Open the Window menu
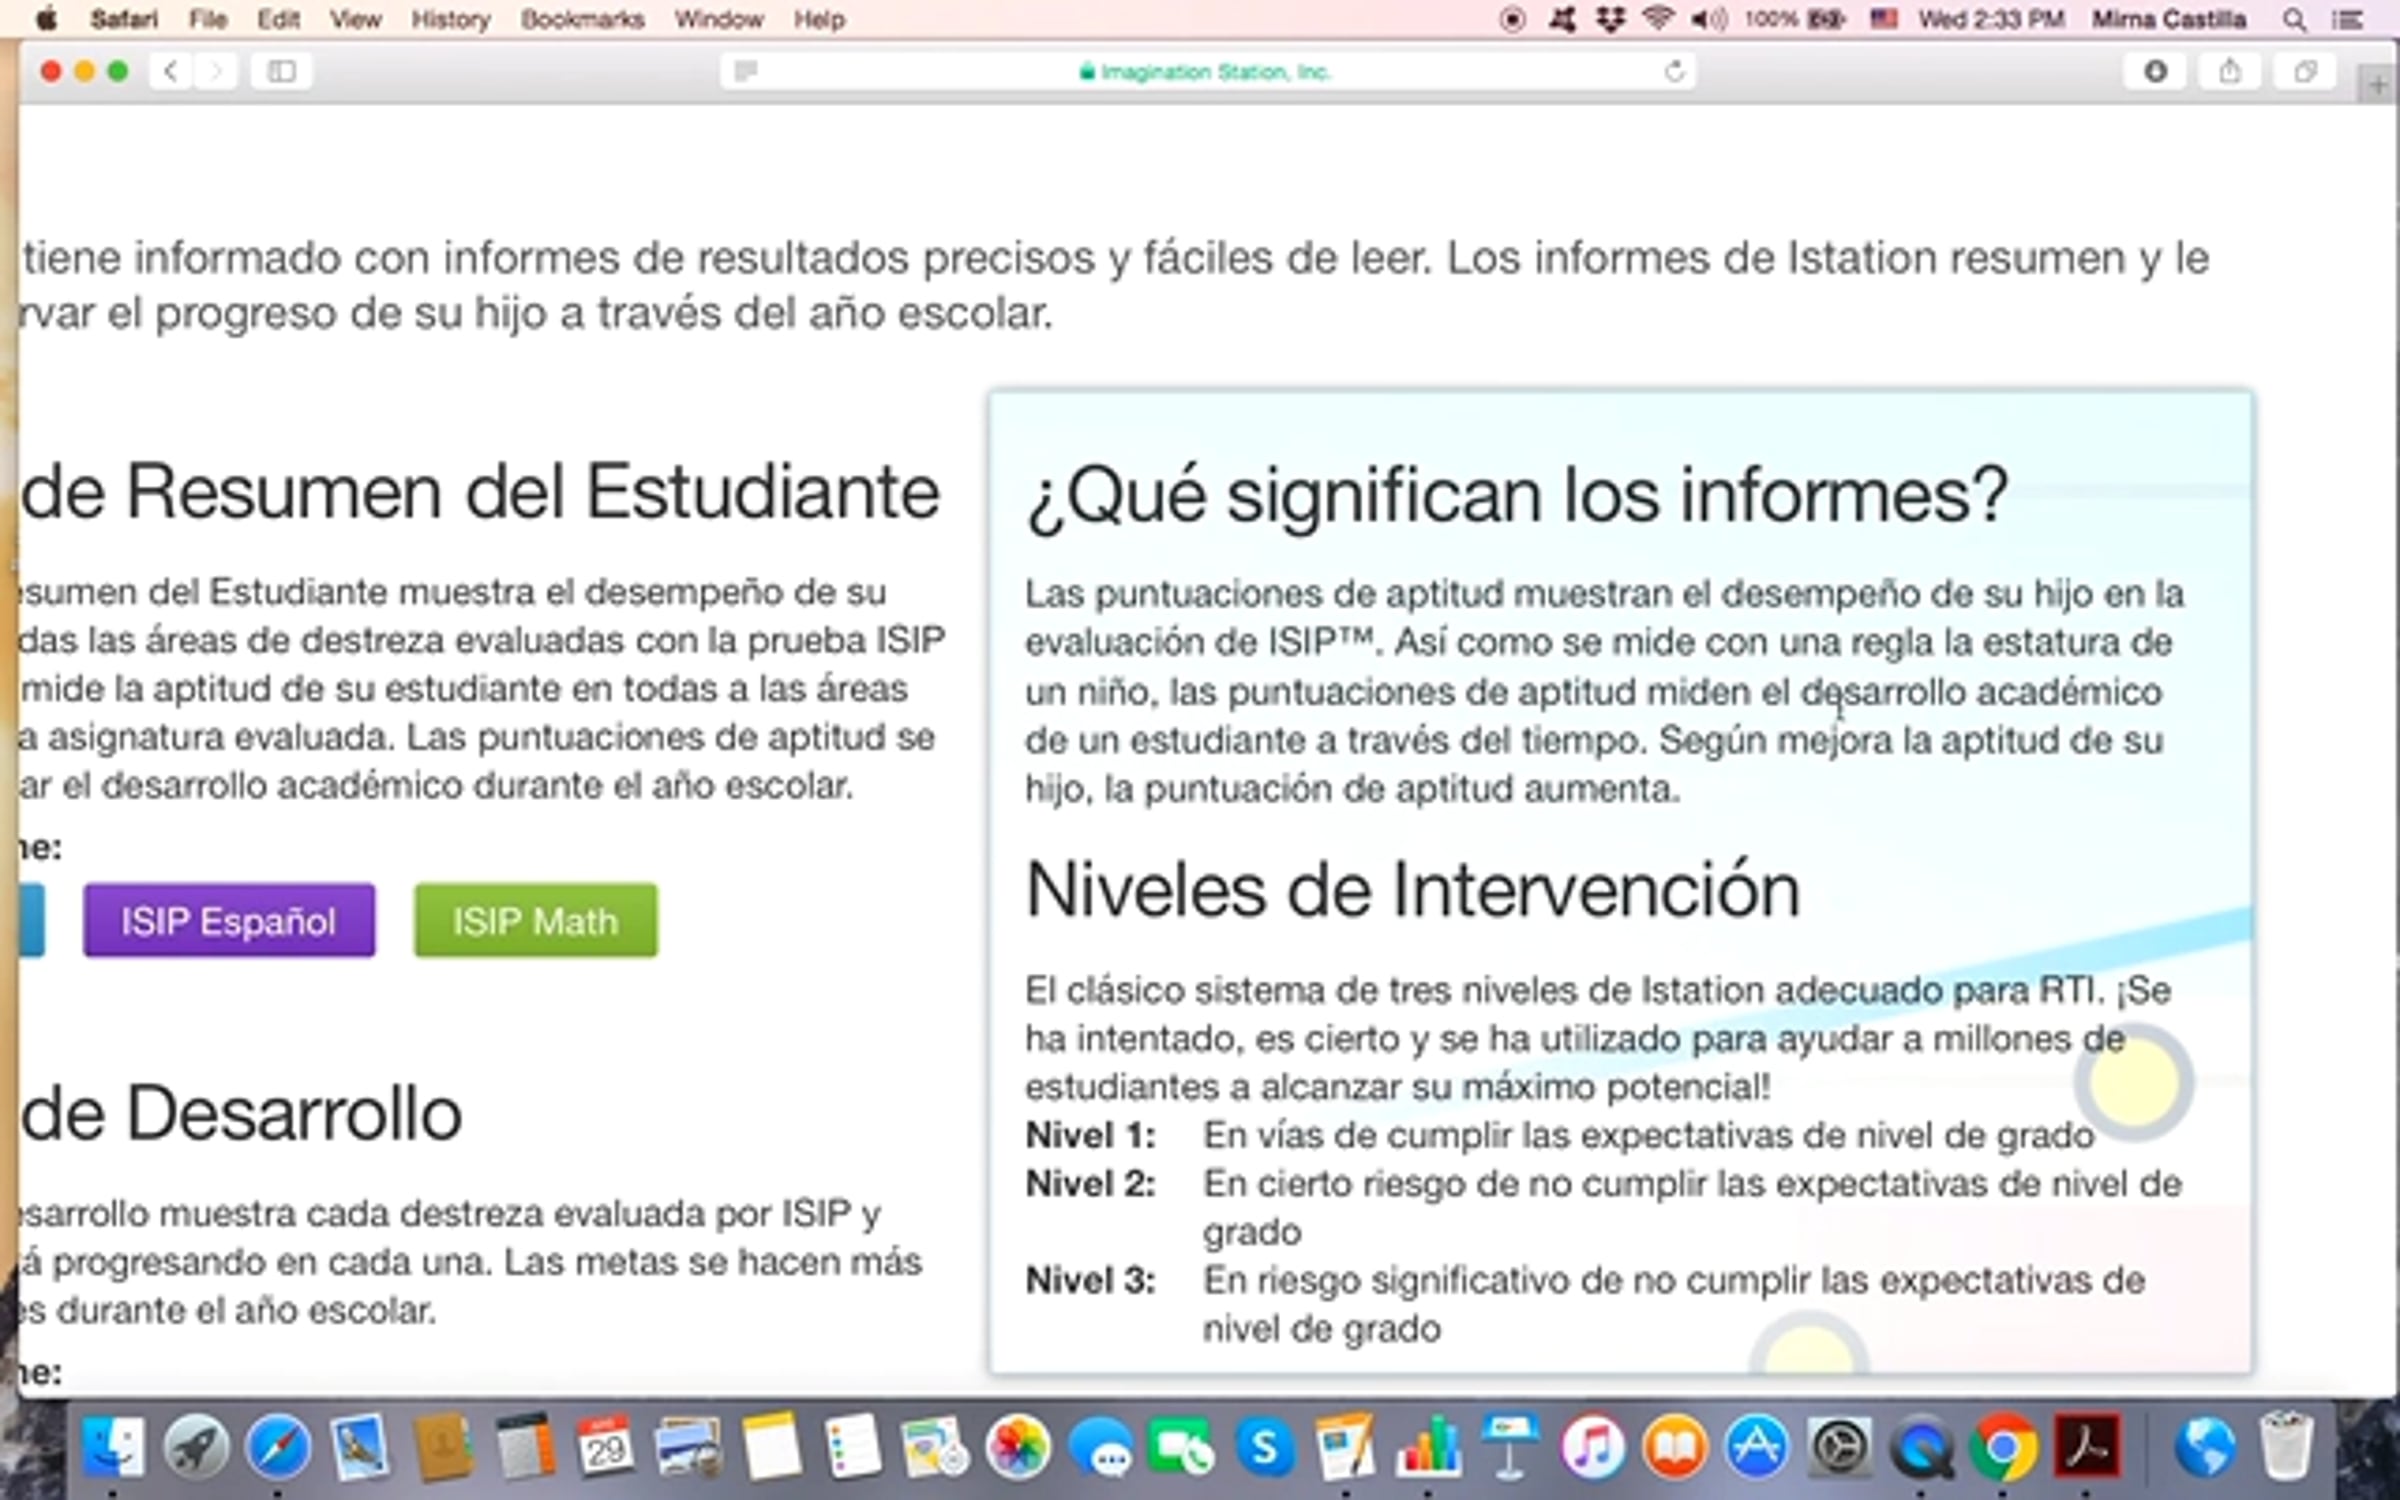The height and width of the screenshot is (1500, 2400). pos(719,19)
